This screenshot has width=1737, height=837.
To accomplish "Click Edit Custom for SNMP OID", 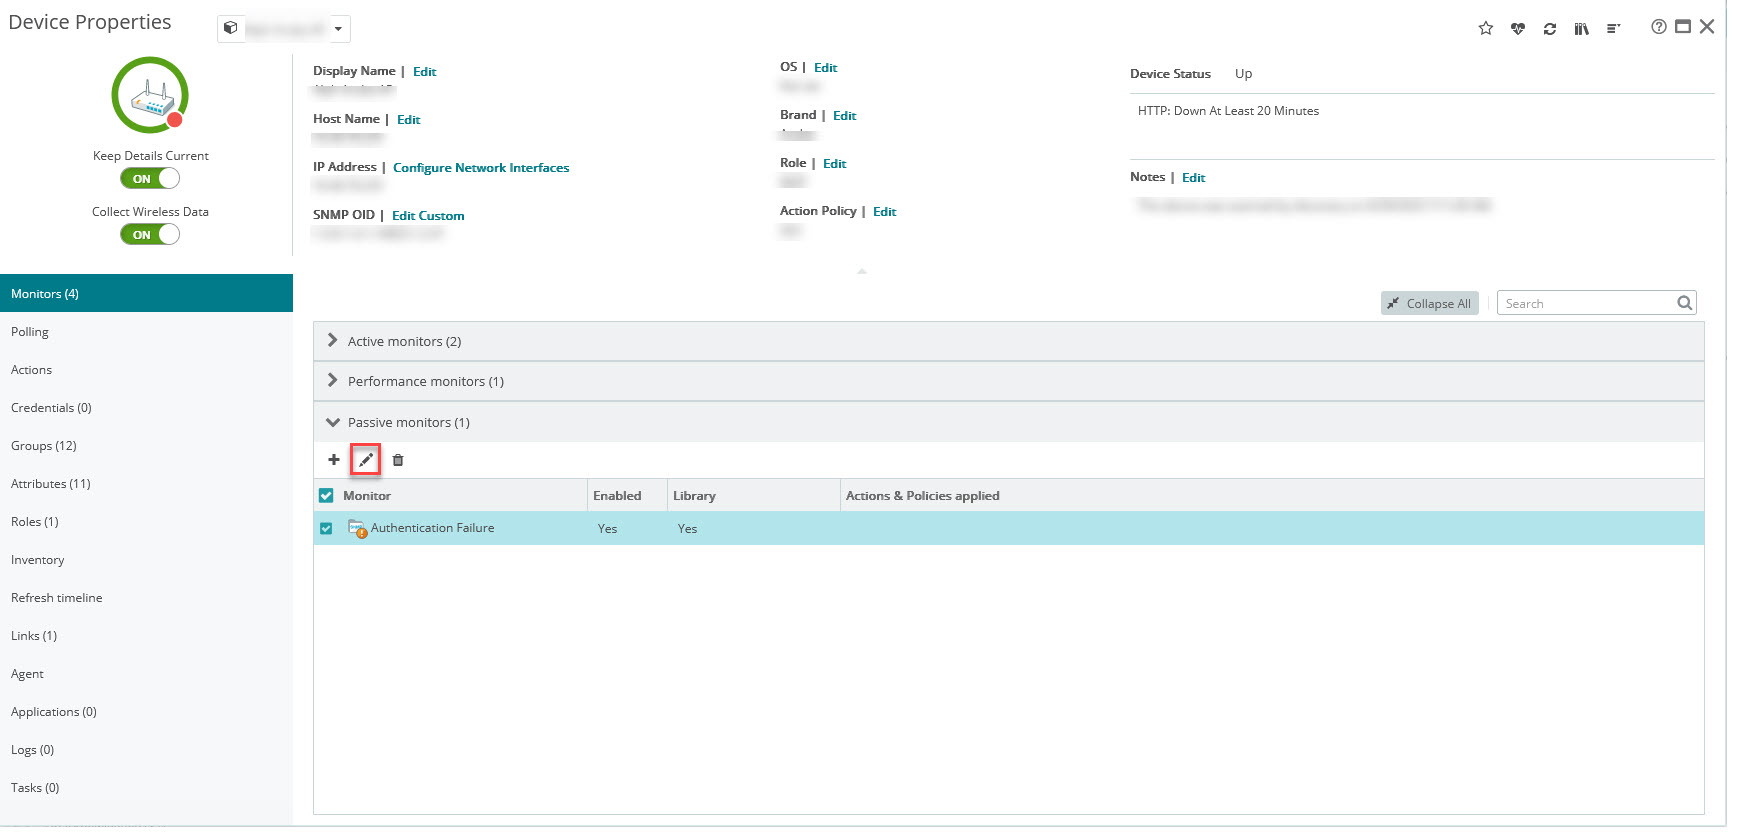I will click(428, 215).
